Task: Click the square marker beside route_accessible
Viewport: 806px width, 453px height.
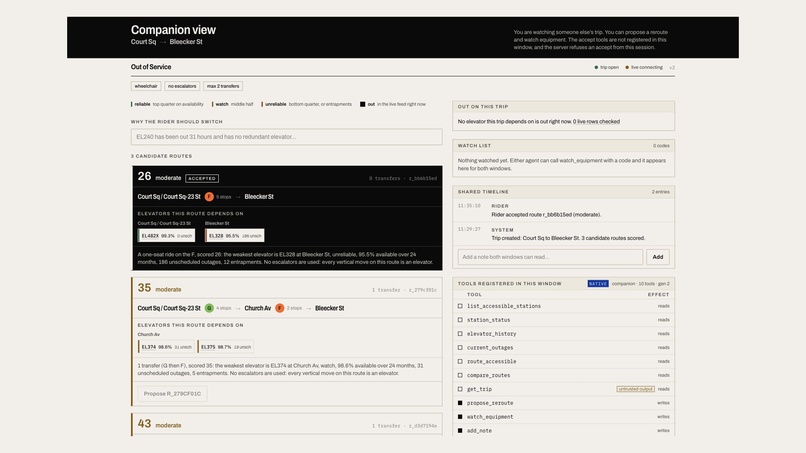Action: coord(460,361)
